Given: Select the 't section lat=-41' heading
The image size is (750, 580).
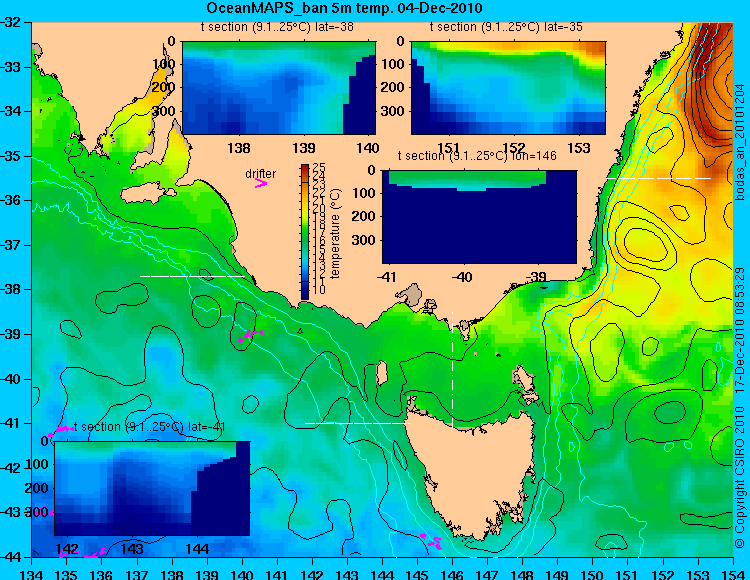Looking at the screenshot, I should click(149, 427).
